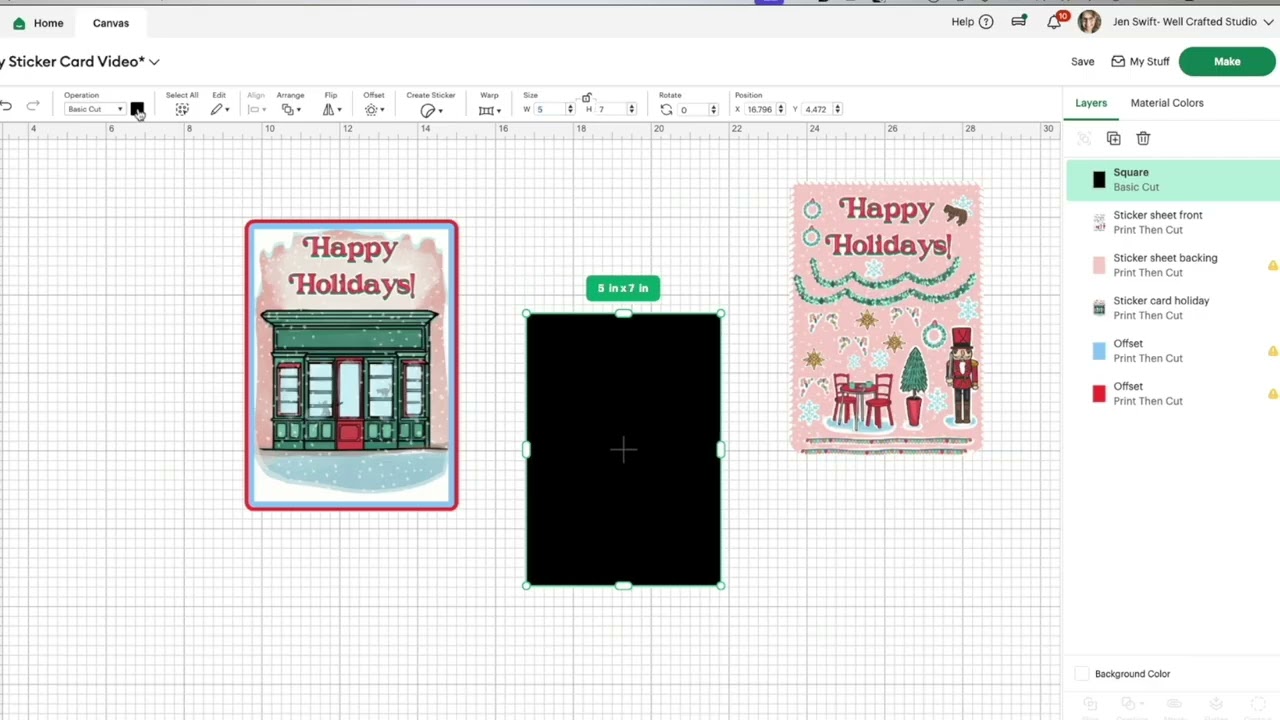
Task: Expand the Offset dropdown arrow
Action: click(x=382, y=110)
